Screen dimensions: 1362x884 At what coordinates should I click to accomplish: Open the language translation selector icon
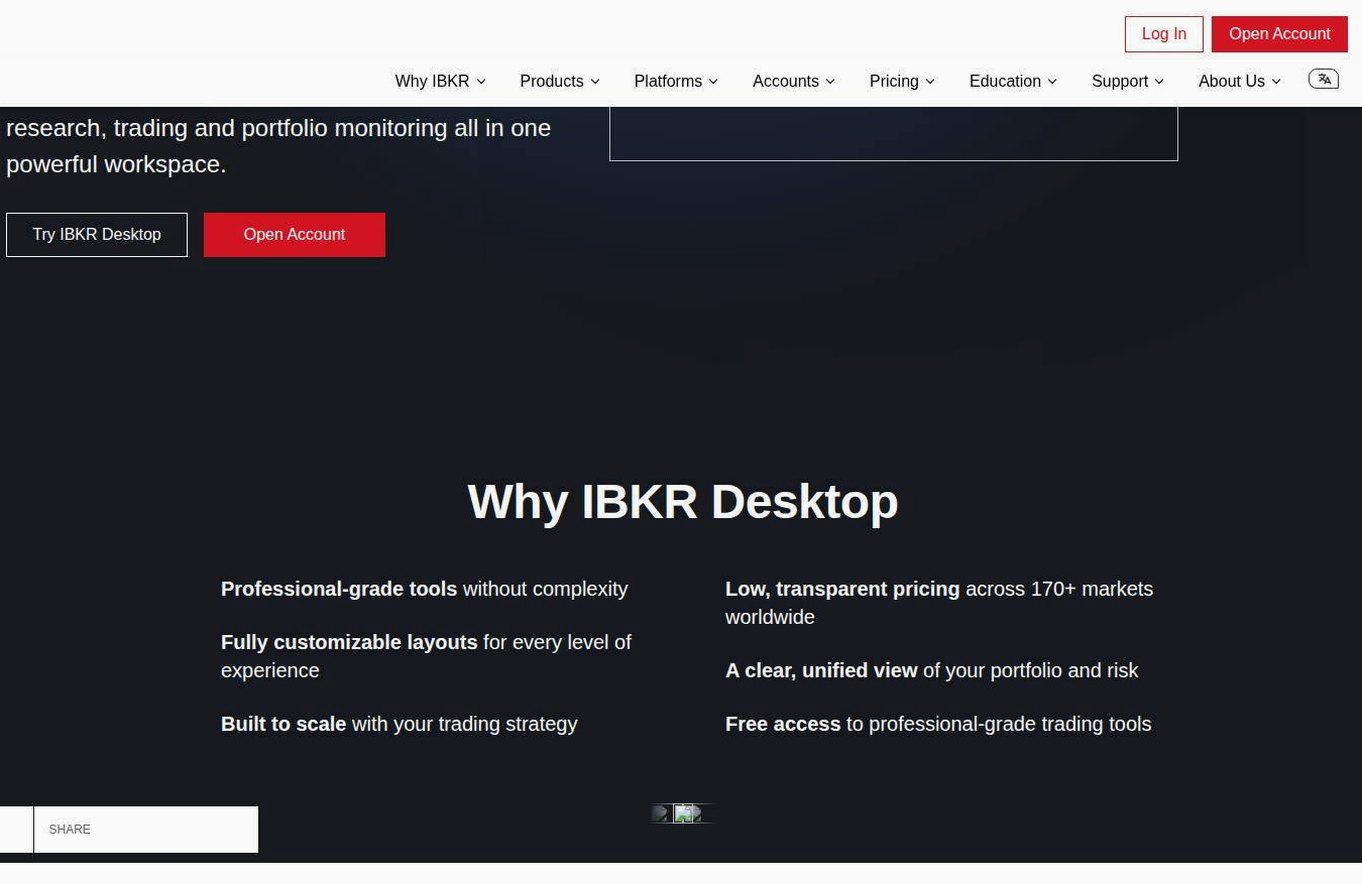point(1323,79)
